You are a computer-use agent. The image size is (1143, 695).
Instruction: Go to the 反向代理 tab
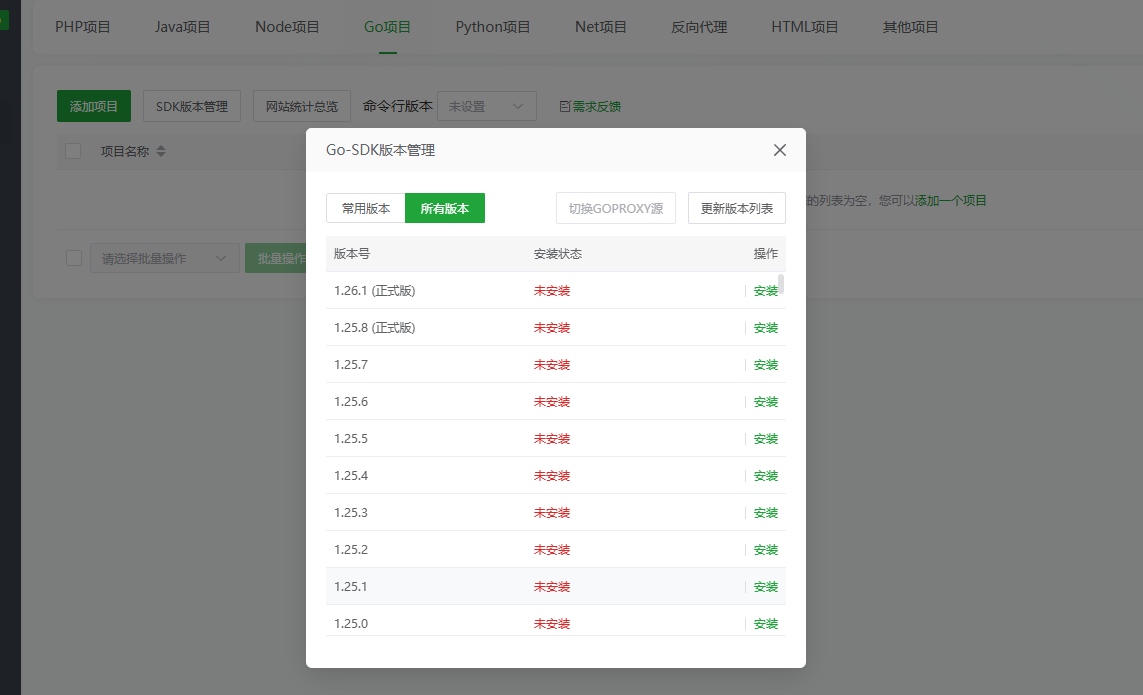coord(699,27)
